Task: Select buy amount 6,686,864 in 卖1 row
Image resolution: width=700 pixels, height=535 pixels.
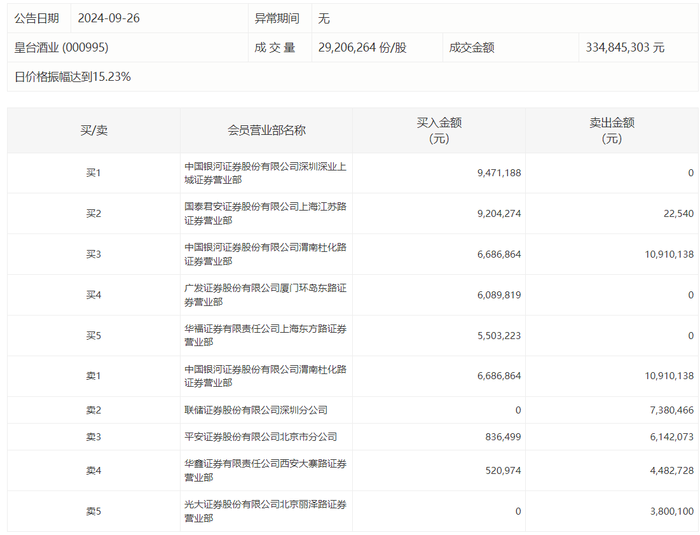Action: 499,376
